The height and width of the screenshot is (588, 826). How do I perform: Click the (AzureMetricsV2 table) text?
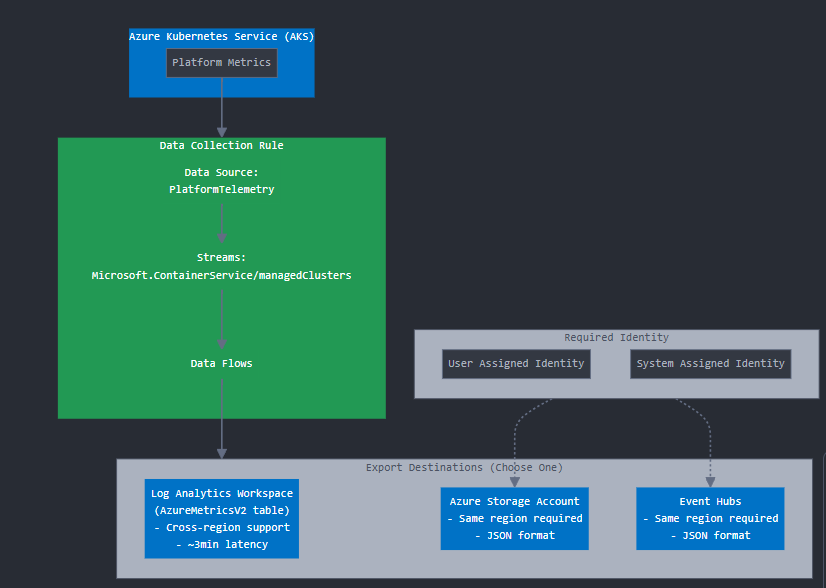click(222, 511)
